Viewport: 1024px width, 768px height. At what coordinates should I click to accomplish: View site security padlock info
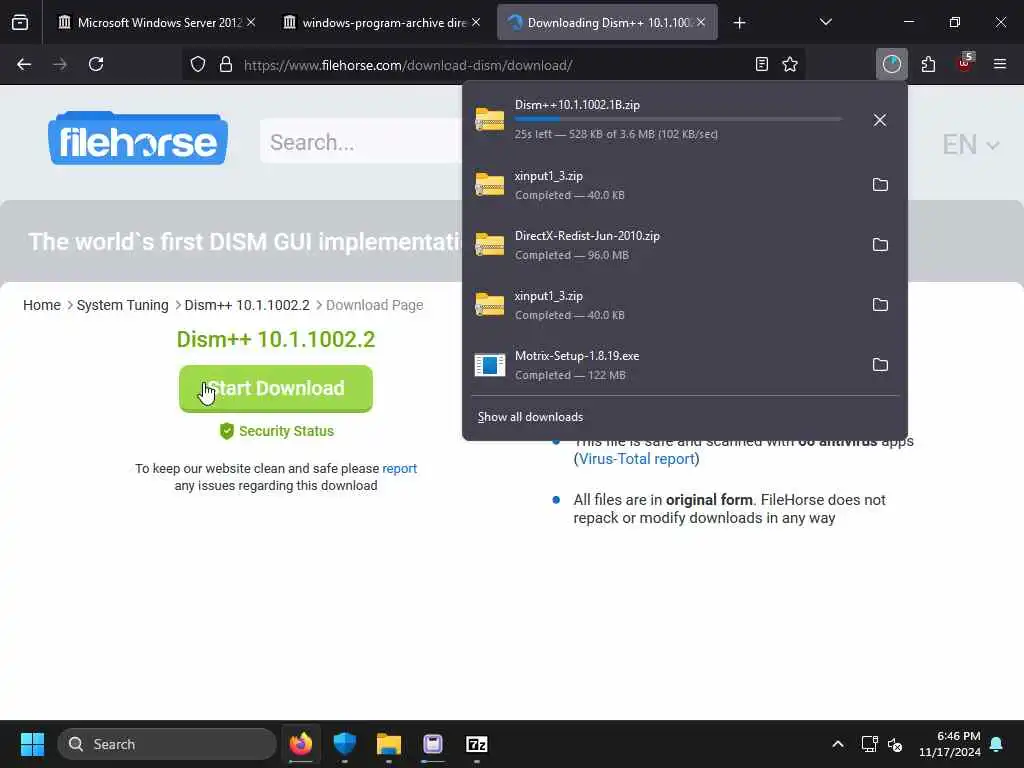226,65
